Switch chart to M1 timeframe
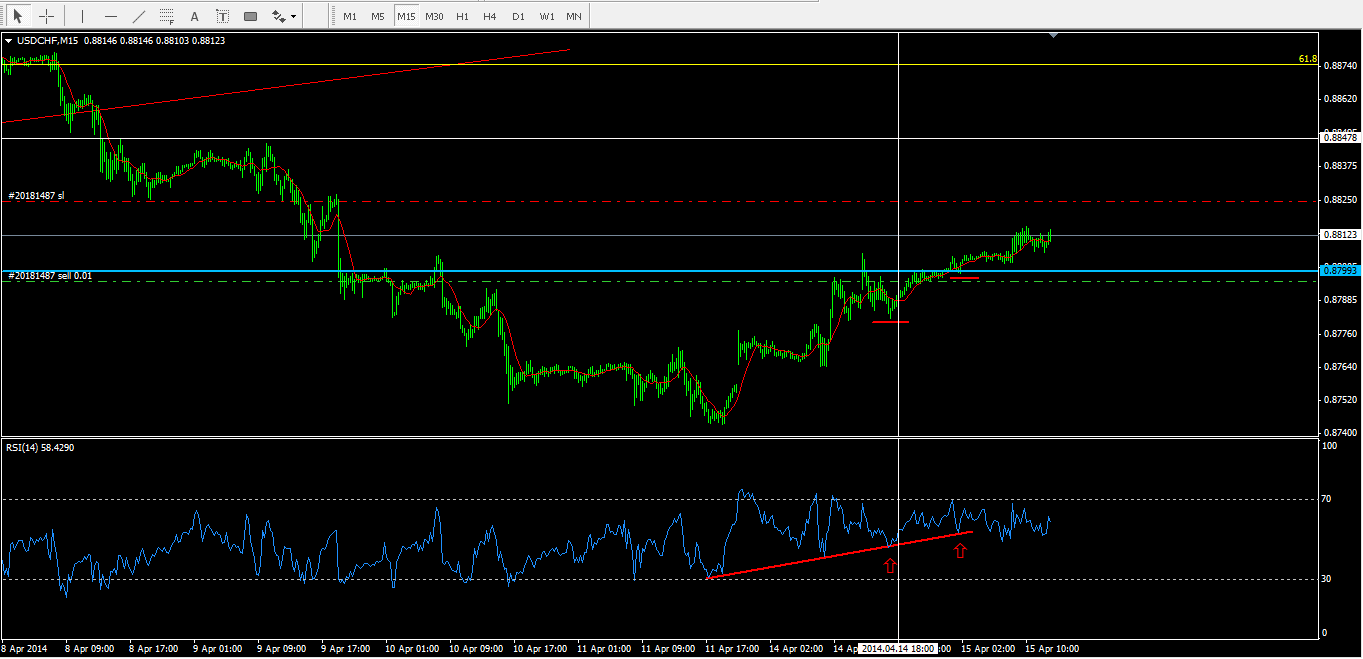 click(349, 17)
